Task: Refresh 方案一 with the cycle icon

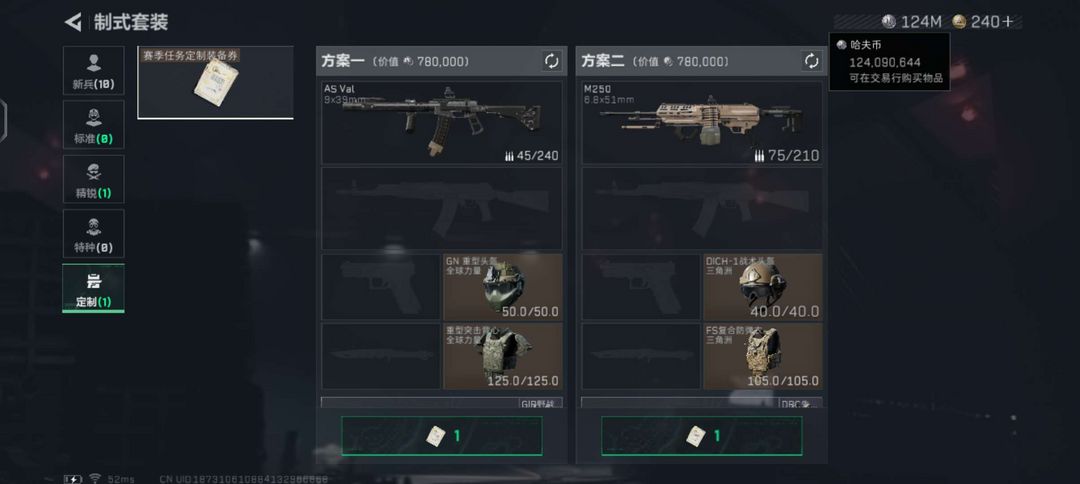Action: click(552, 61)
